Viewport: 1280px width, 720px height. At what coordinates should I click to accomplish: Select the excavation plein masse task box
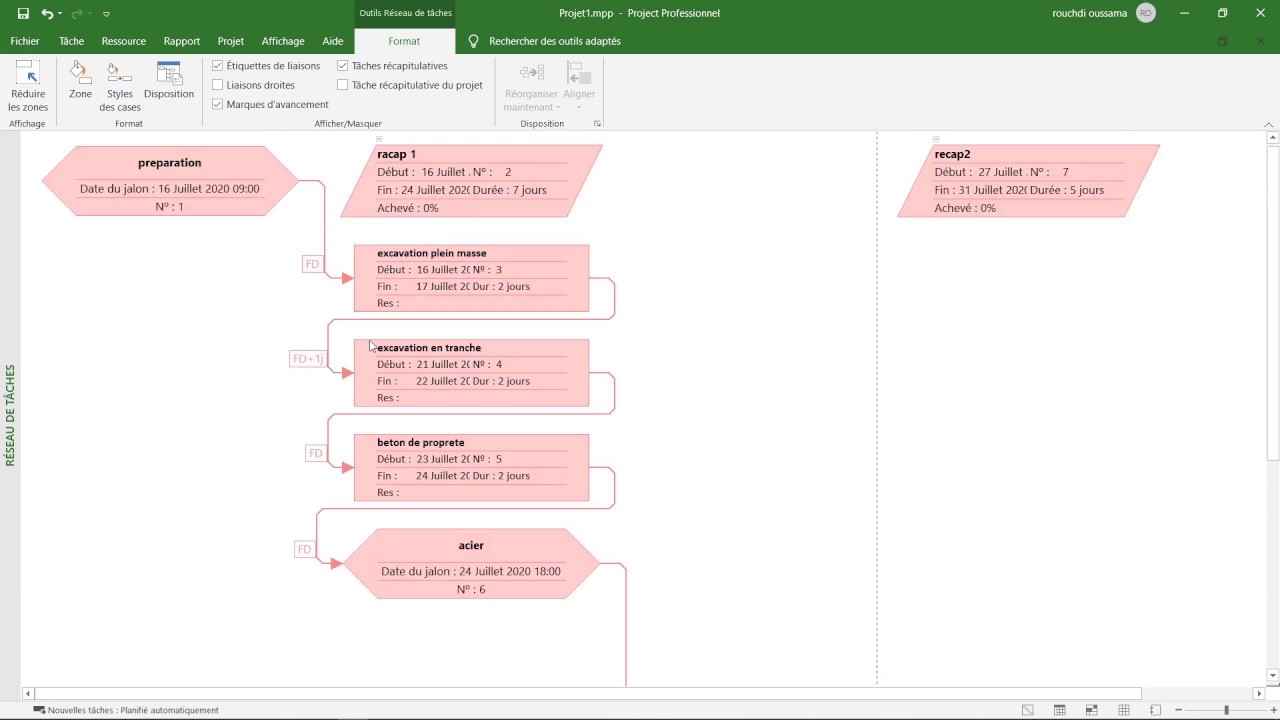click(x=471, y=278)
